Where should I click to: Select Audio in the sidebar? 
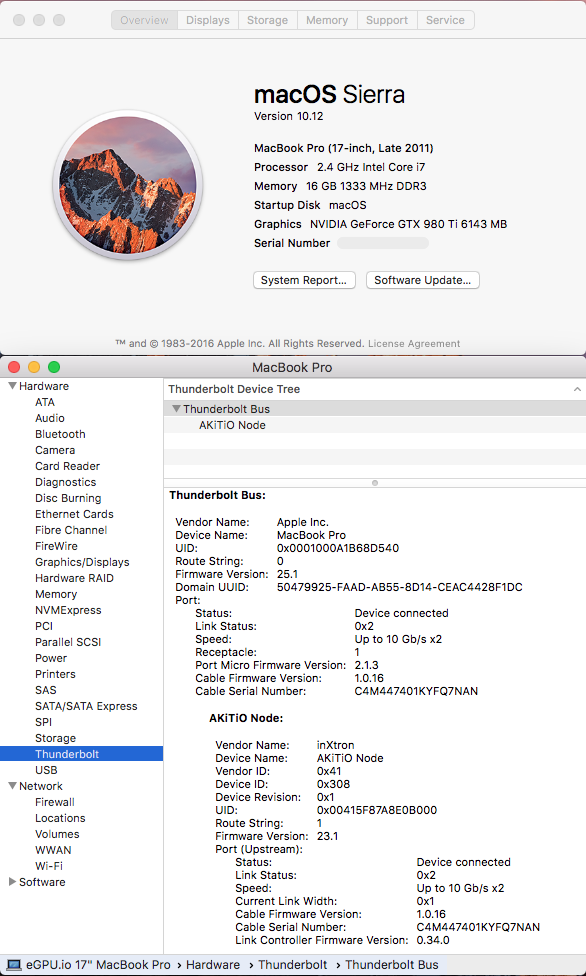pos(50,418)
